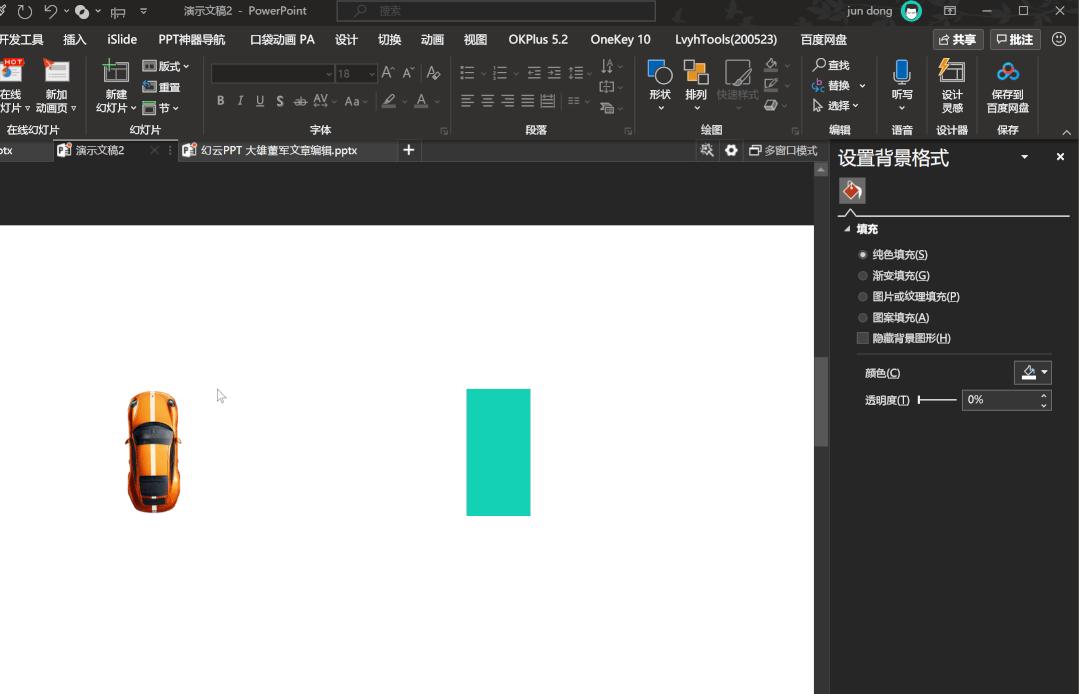The width and height of the screenshot is (1079, 694).
Task: Enable the 隐藏背景图形 checkbox
Action: tap(863, 338)
